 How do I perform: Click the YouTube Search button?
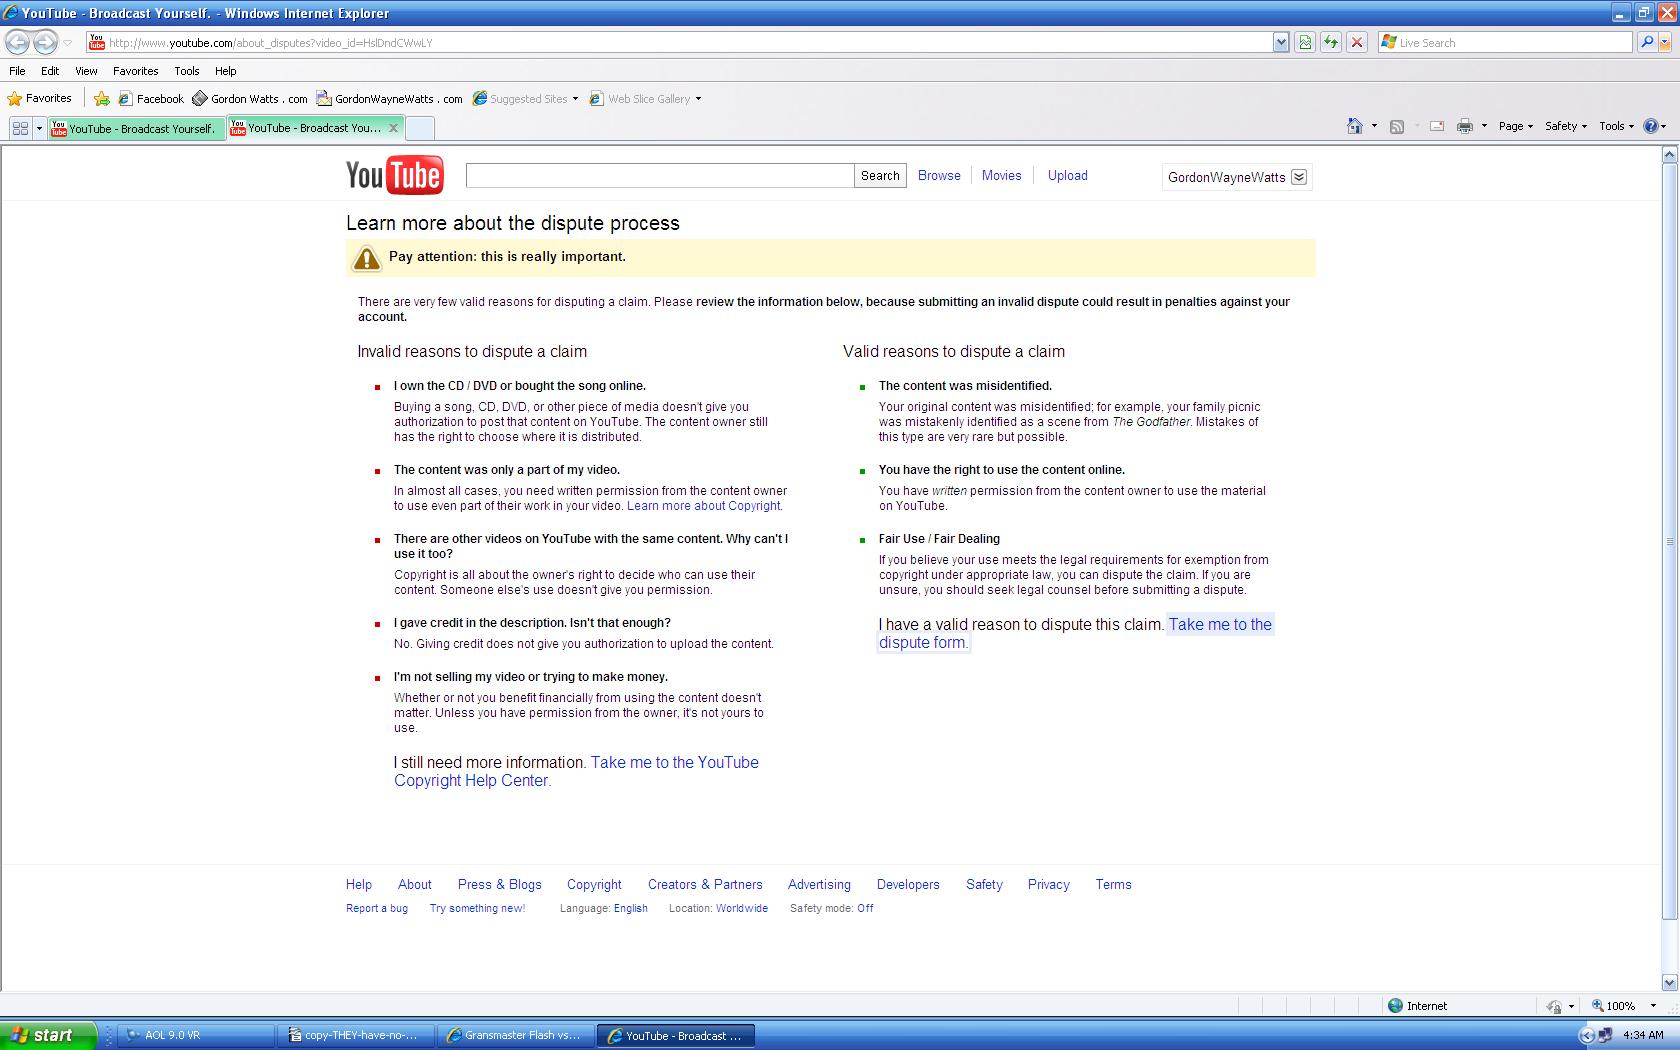click(880, 175)
